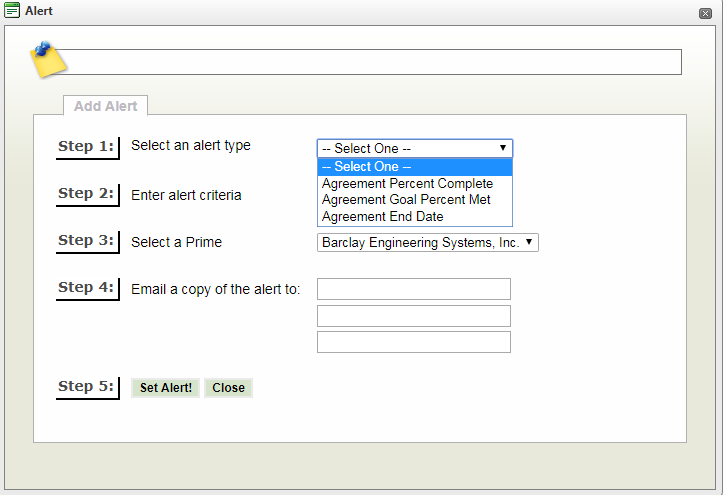Collapse the alert type dropdown arrow

502,148
